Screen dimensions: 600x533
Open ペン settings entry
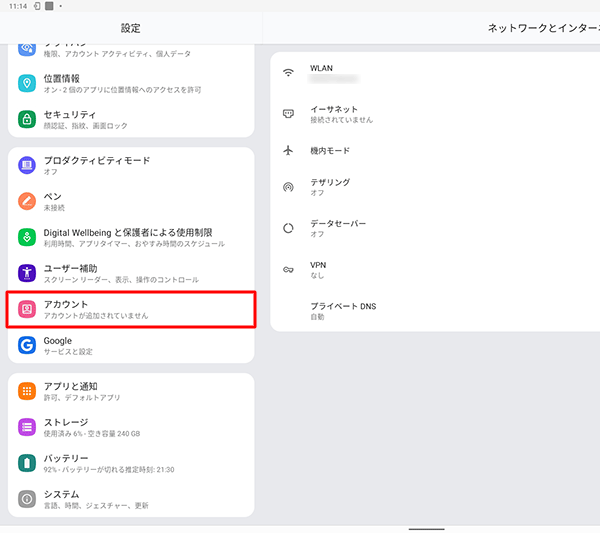131,201
